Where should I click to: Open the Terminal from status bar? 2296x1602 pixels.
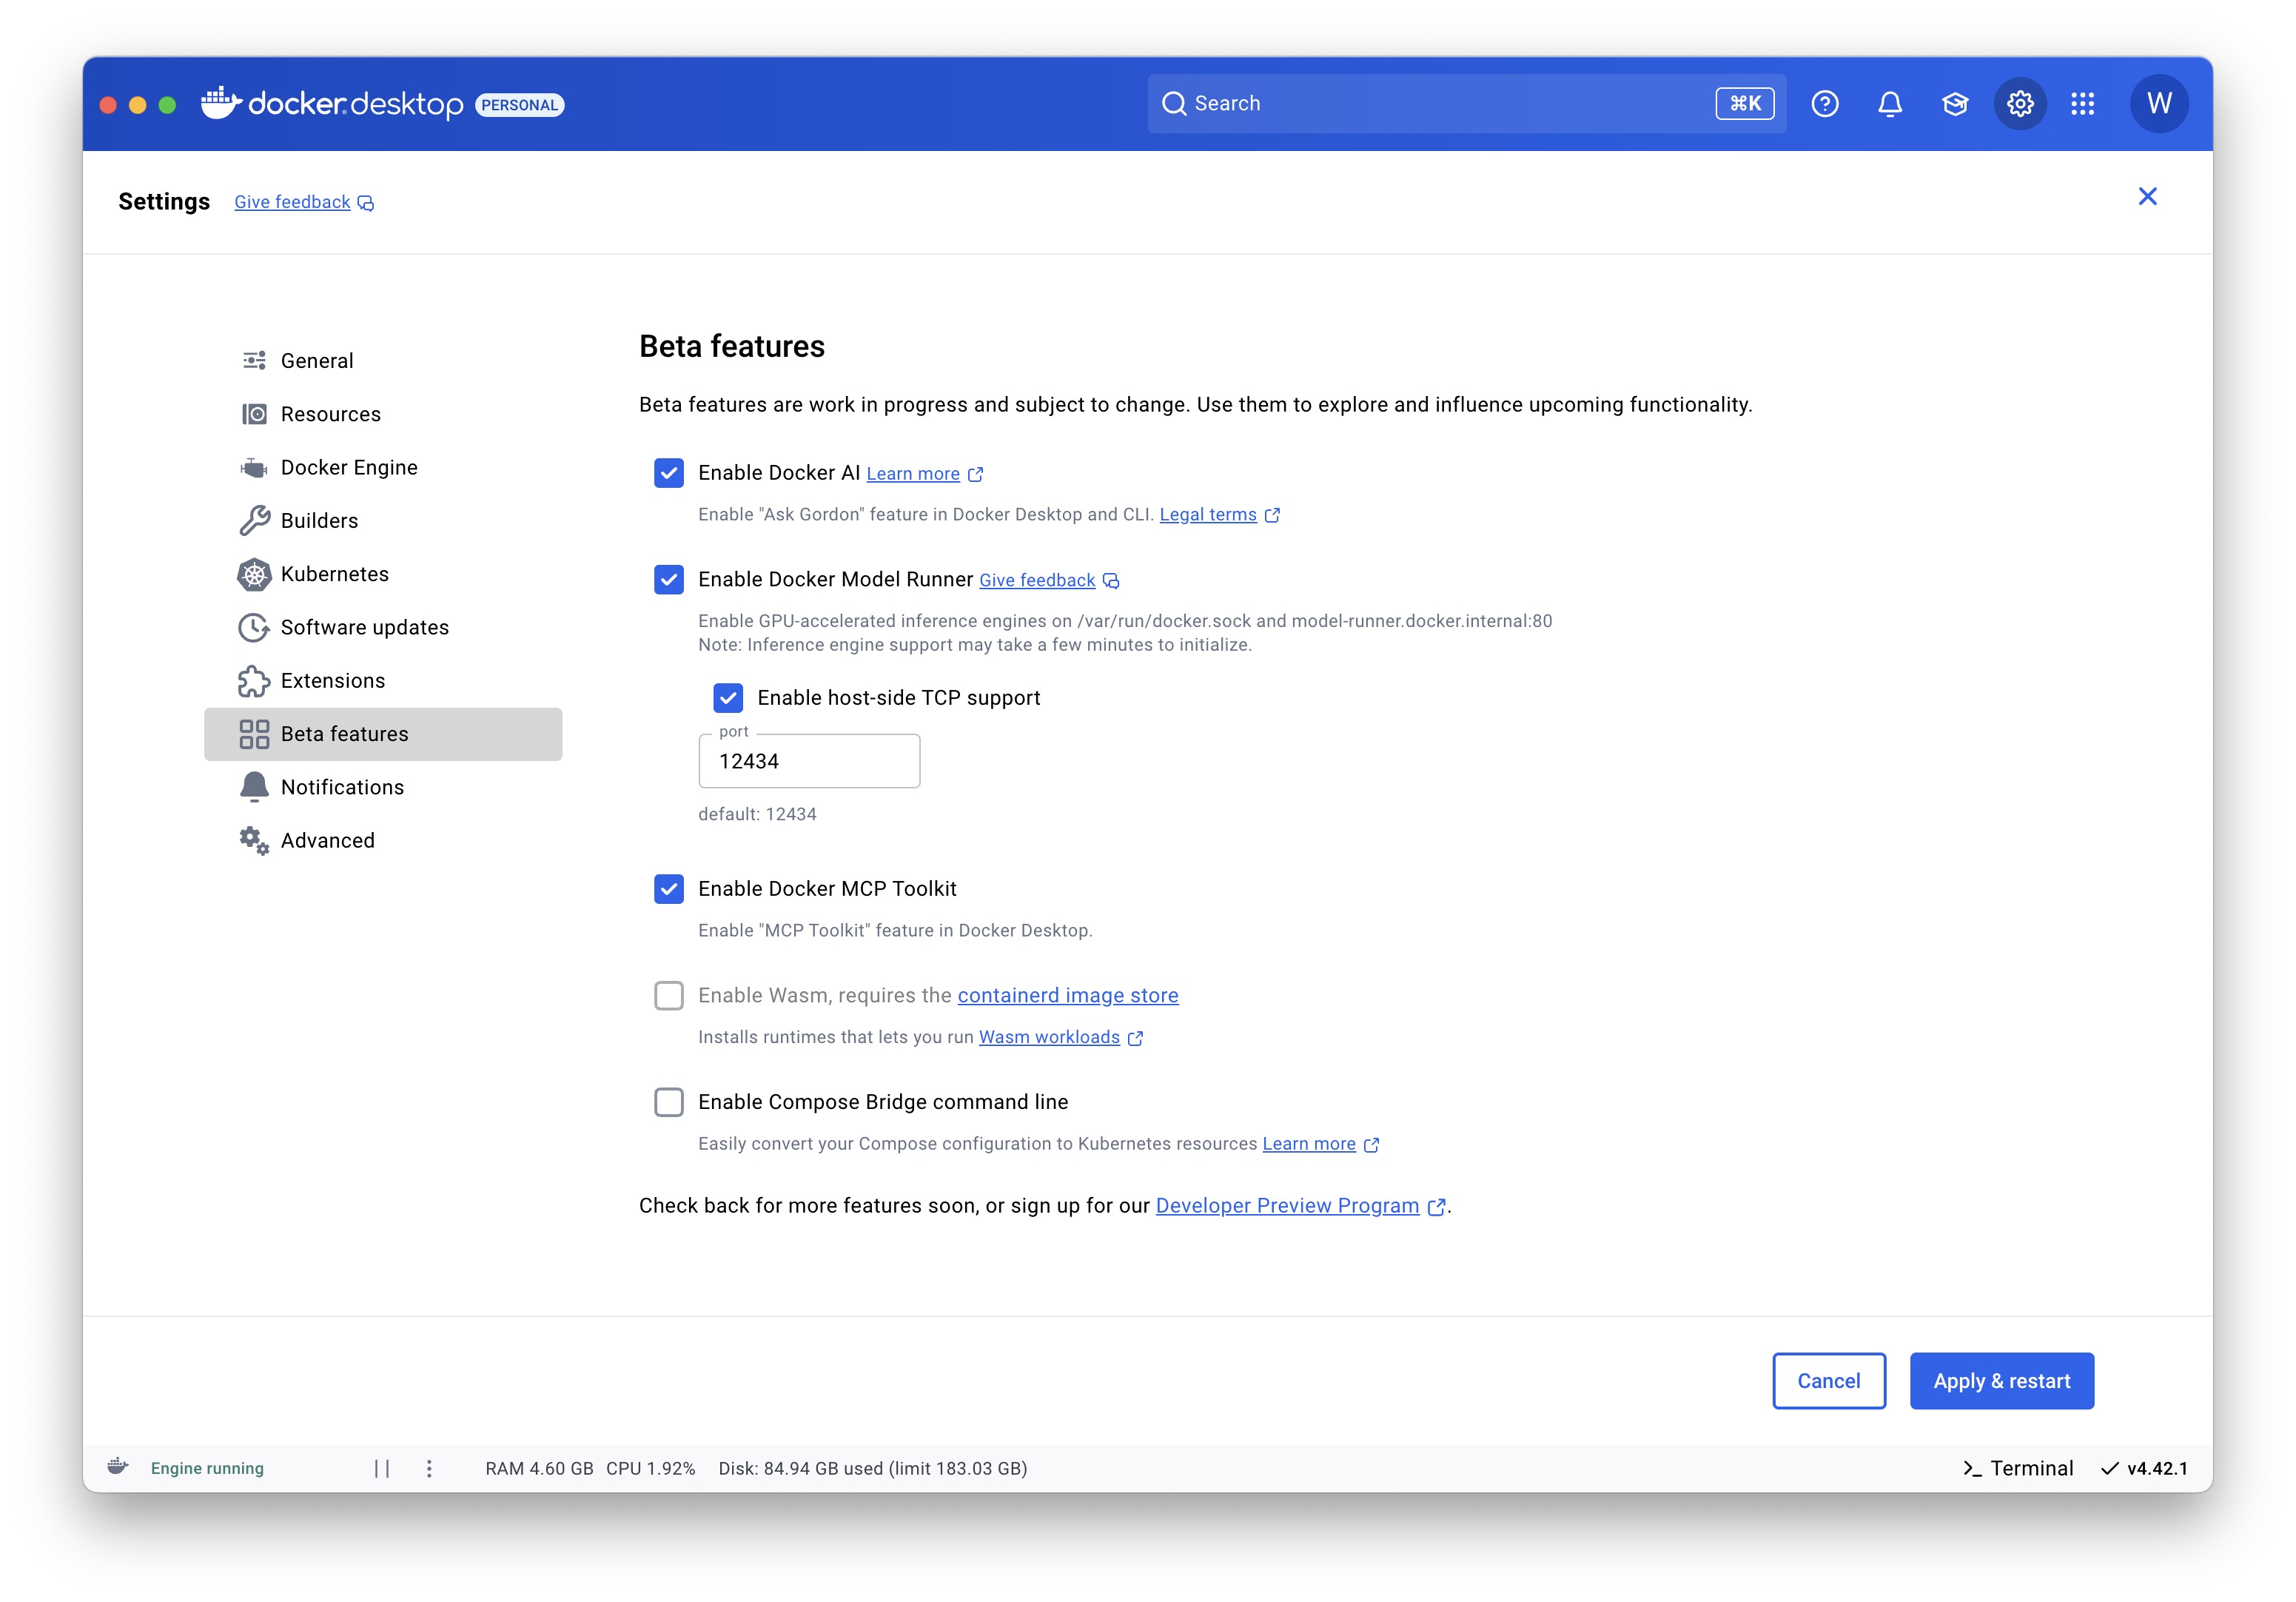click(2018, 1468)
